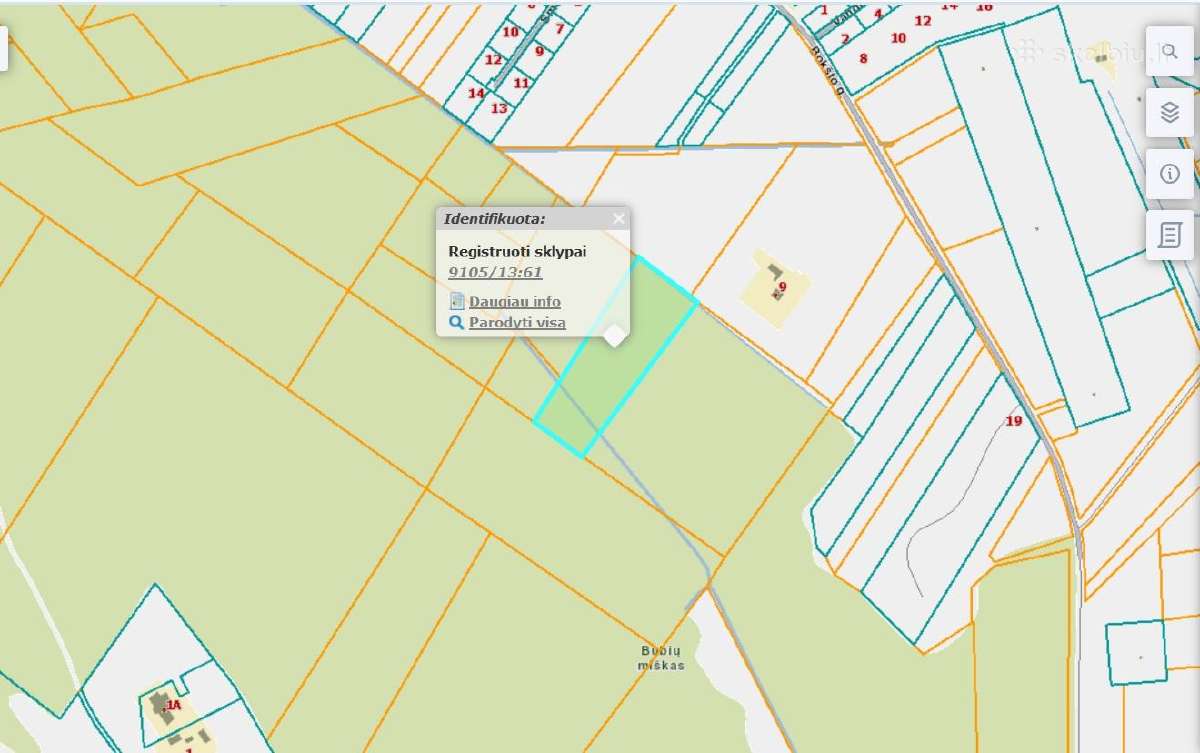Click plot number 11 label
The height and width of the screenshot is (753, 1200).
tap(521, 83)
